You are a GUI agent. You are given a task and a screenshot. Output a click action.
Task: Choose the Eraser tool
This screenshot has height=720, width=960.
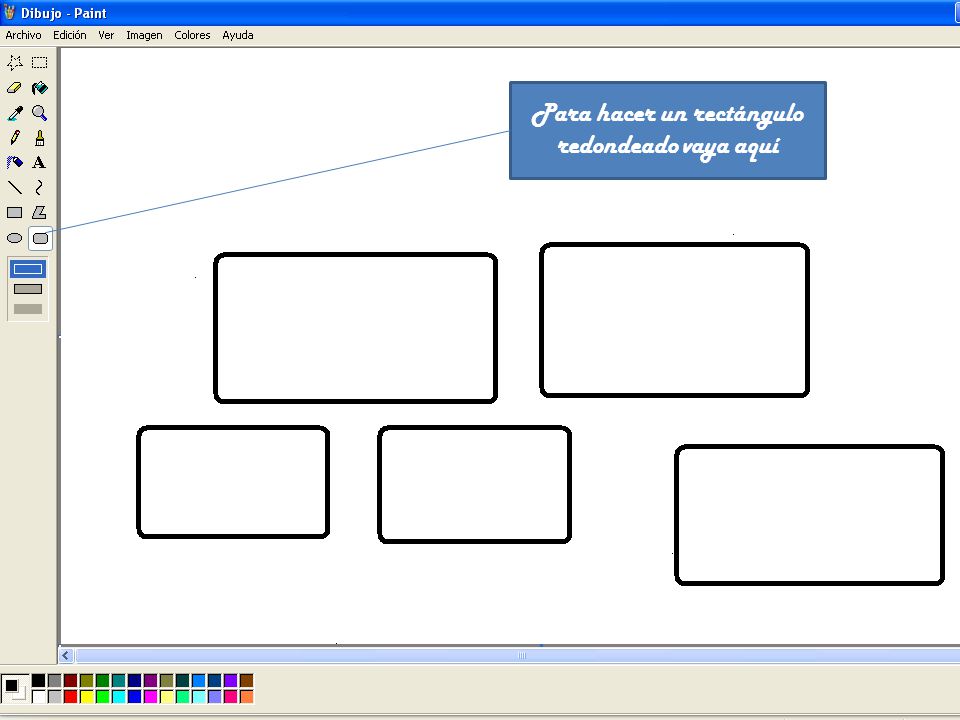(x=15, y=88)
